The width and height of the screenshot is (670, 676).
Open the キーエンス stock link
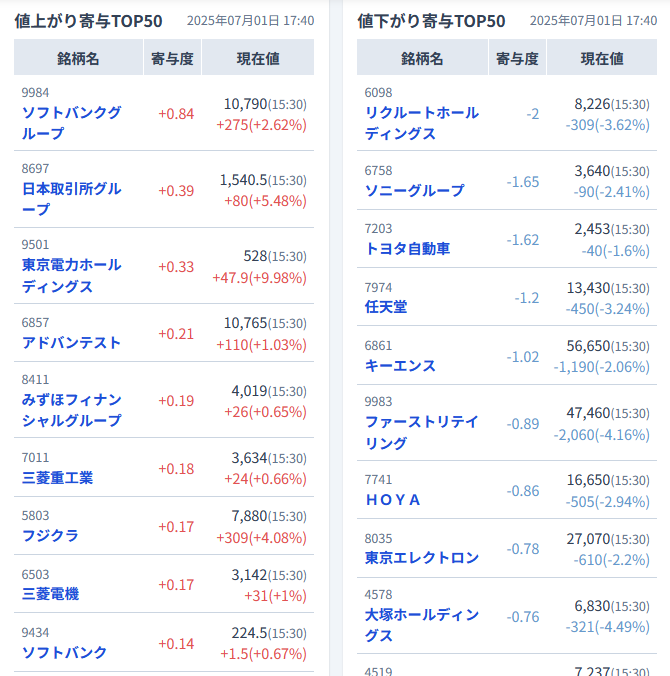400,365
